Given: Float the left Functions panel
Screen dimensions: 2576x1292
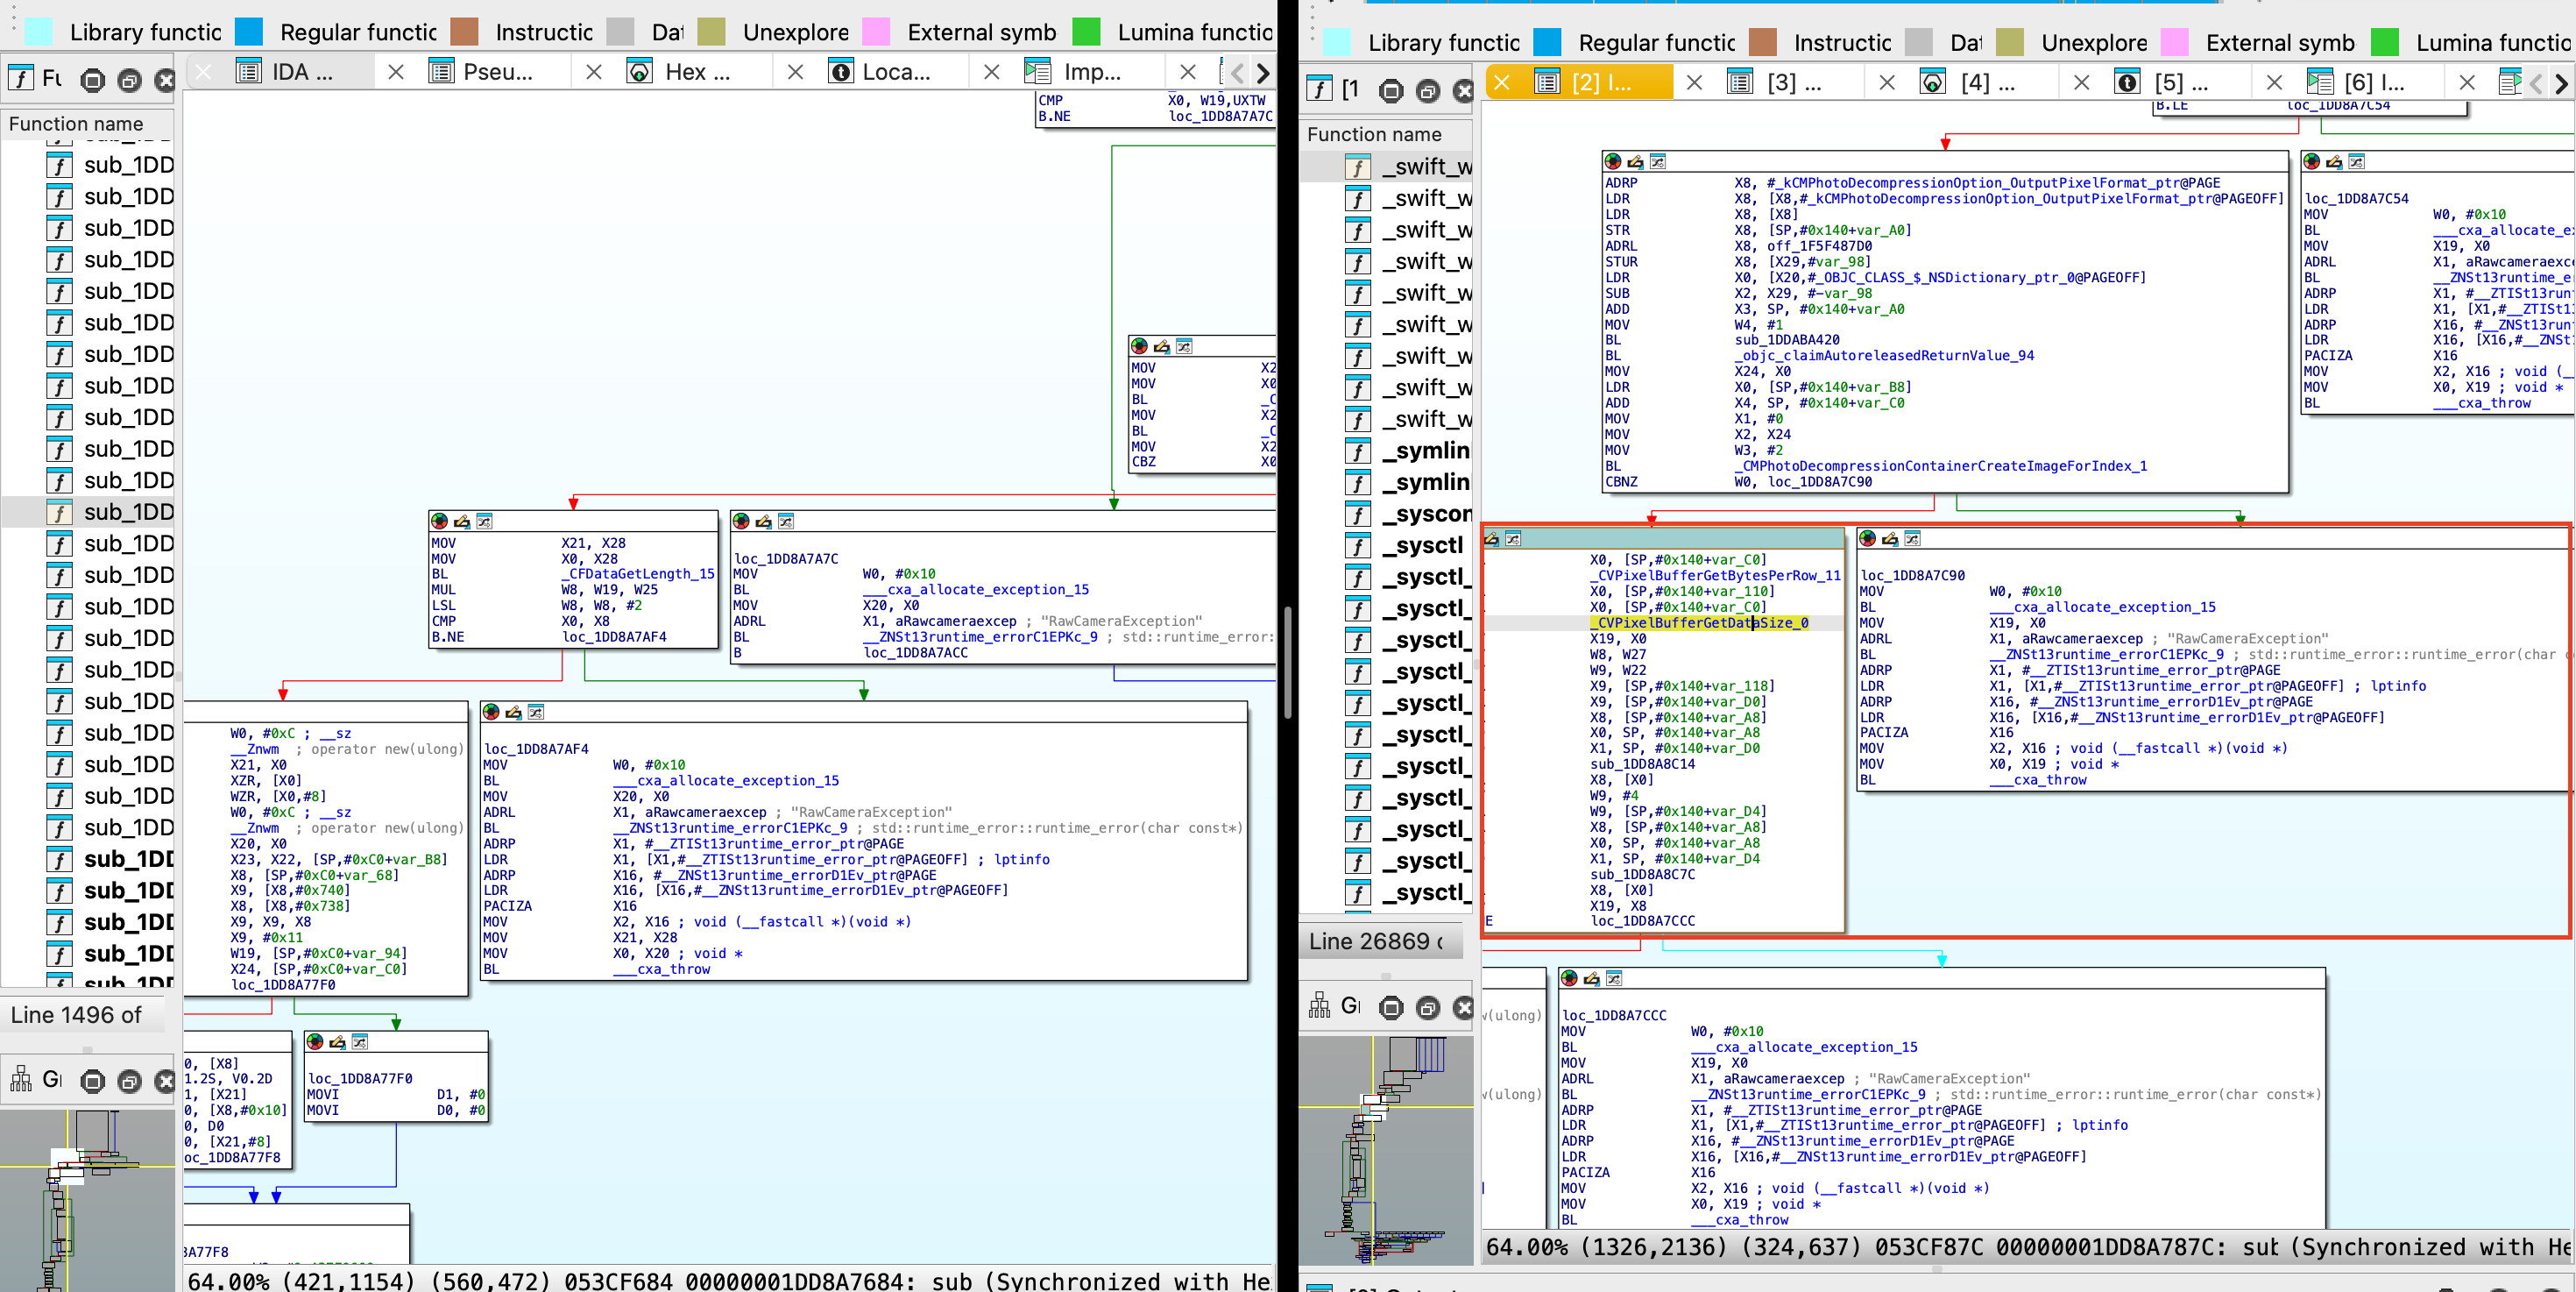Looking at the screenshot, I should coord(129,80).
